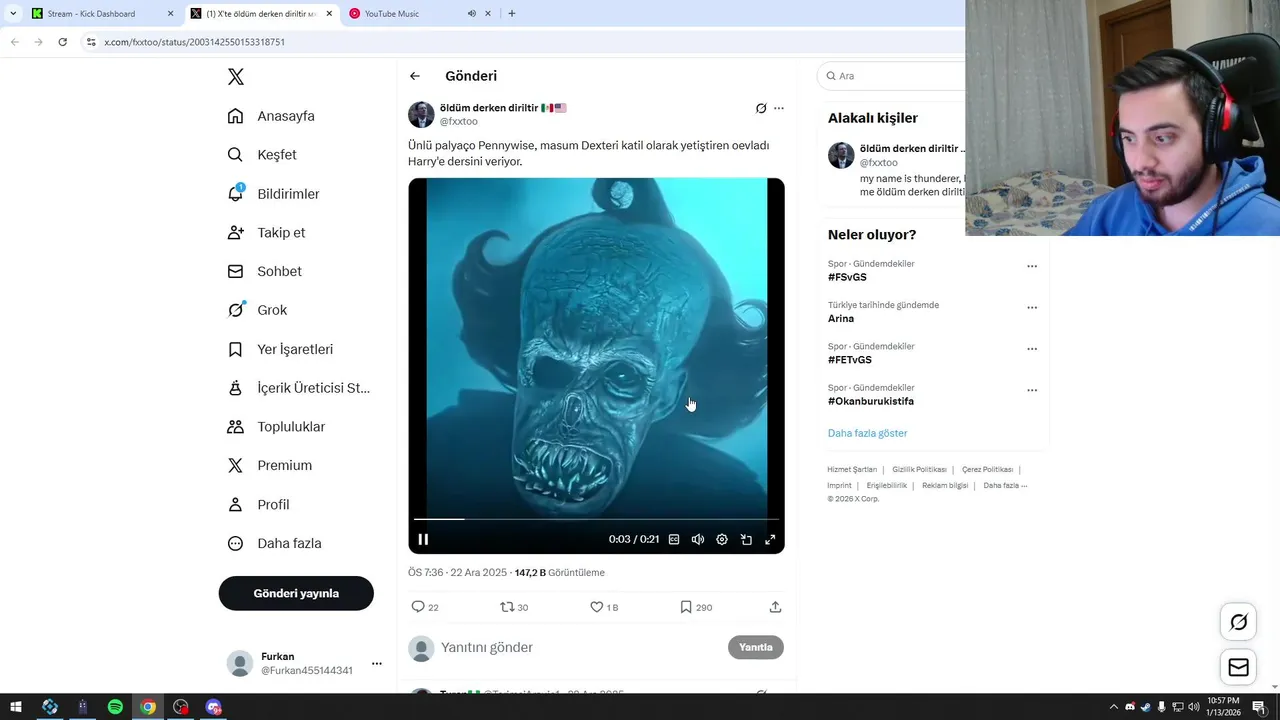Open Grok from sidebar
Image resolution: width=1280 pixels, height=720 pixels.
tap(257, 310)
